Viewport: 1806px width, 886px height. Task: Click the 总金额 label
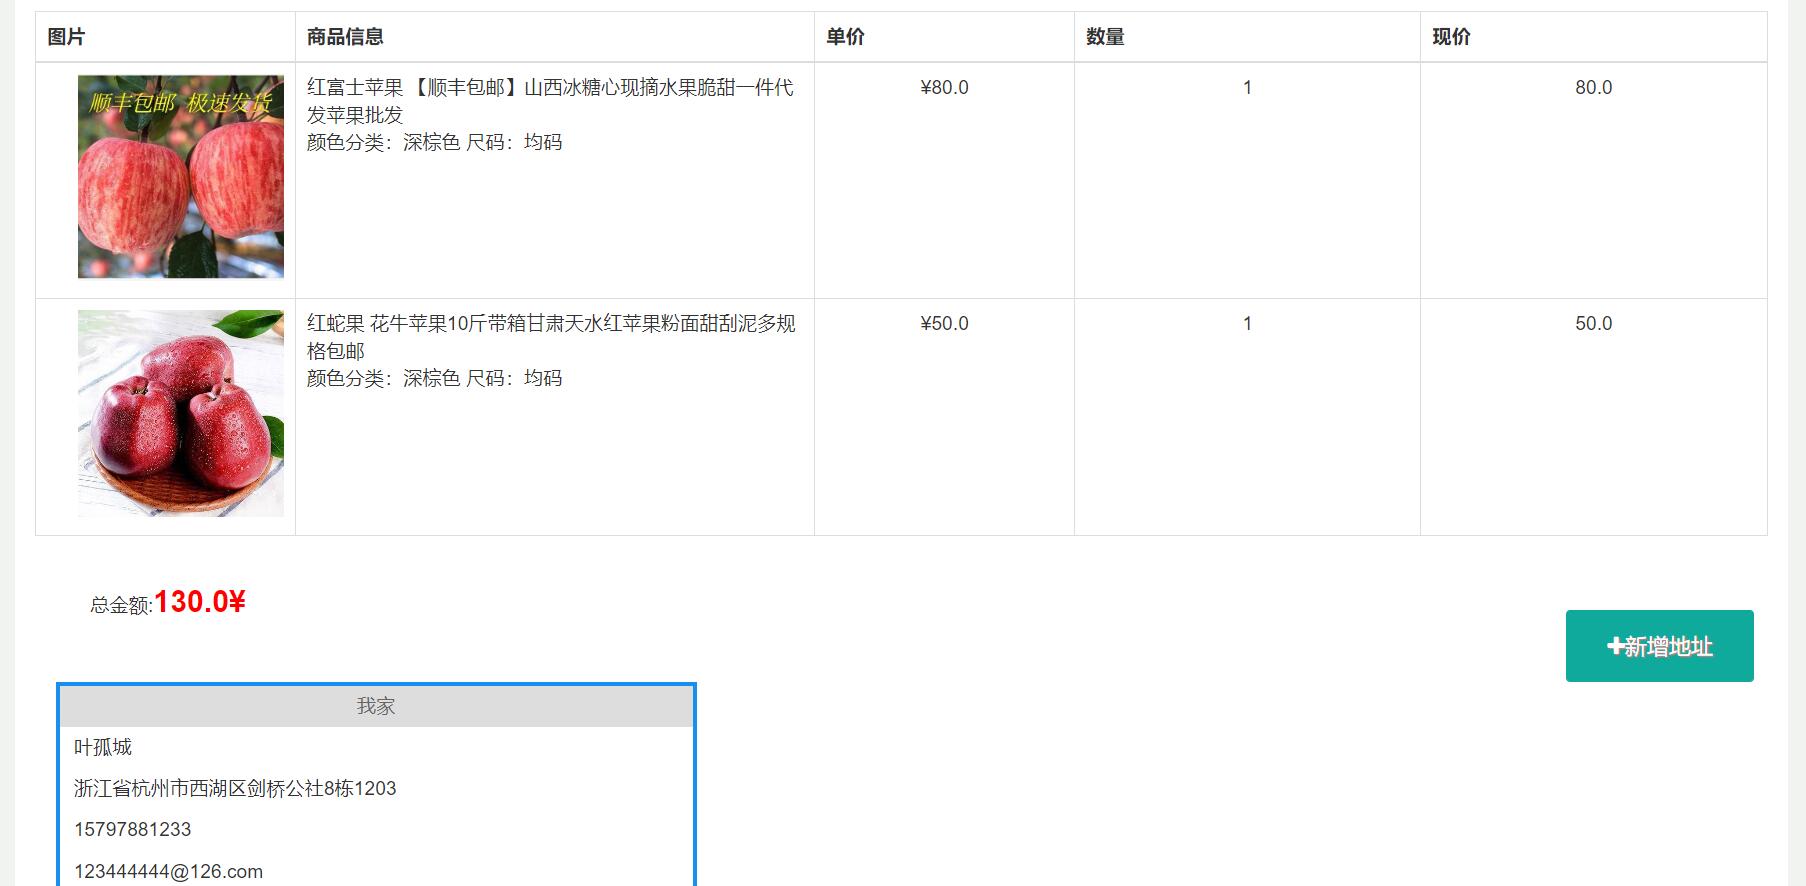pos(121,605)
